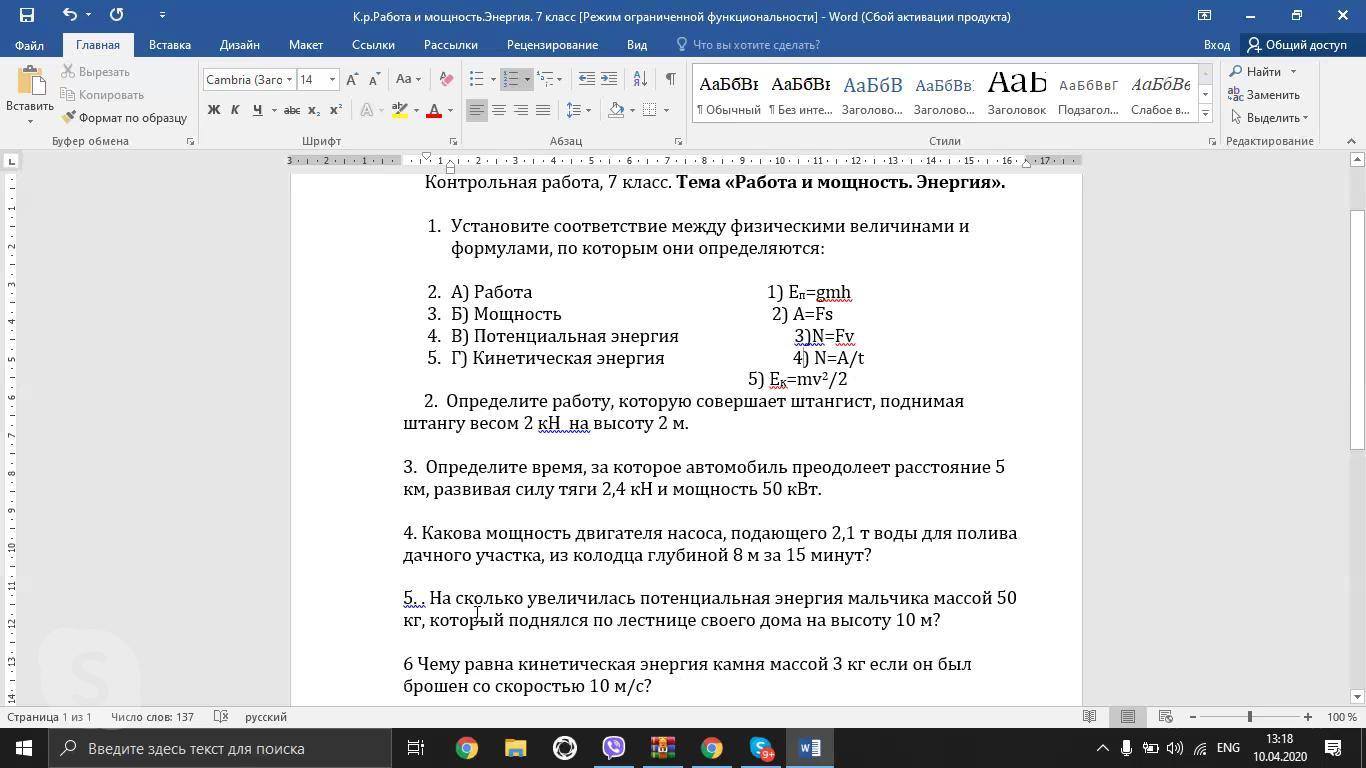This screenshot has height=768, width=1366.
Task: Expand the underline style dropdown arrow
Action: 273,110
